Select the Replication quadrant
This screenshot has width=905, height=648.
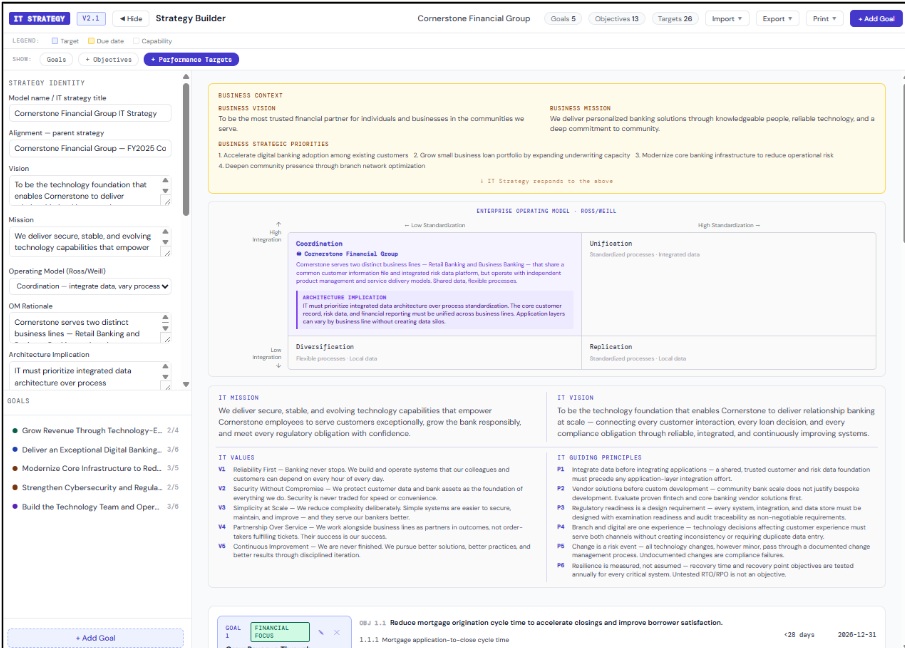point(729,353)
